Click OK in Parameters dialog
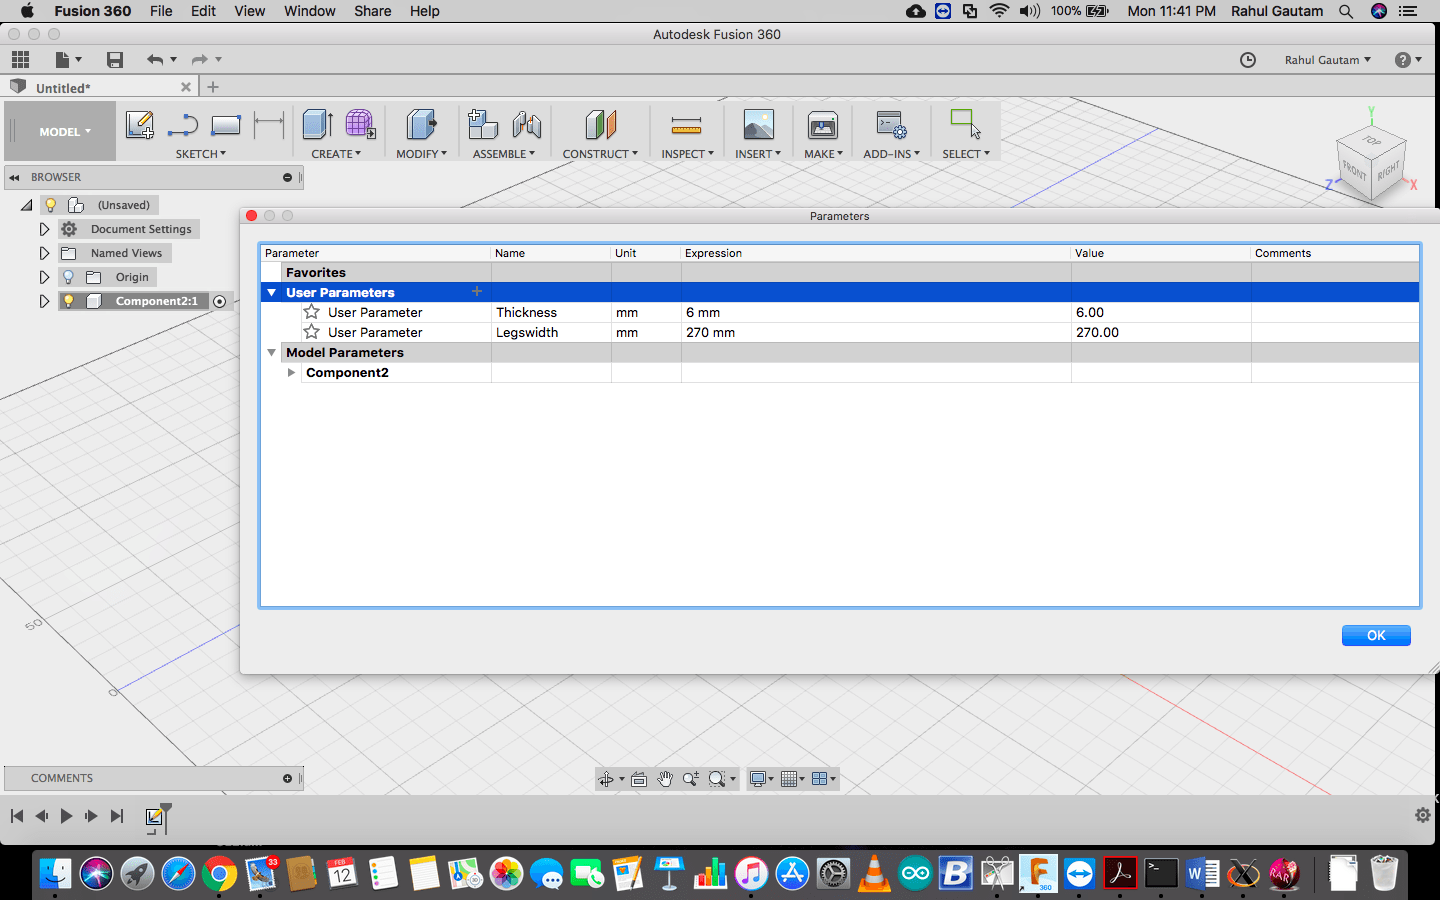Image resolution: width=1440 pixels, height=900 pixels. pyautogui.click(x=1376, y=635)
